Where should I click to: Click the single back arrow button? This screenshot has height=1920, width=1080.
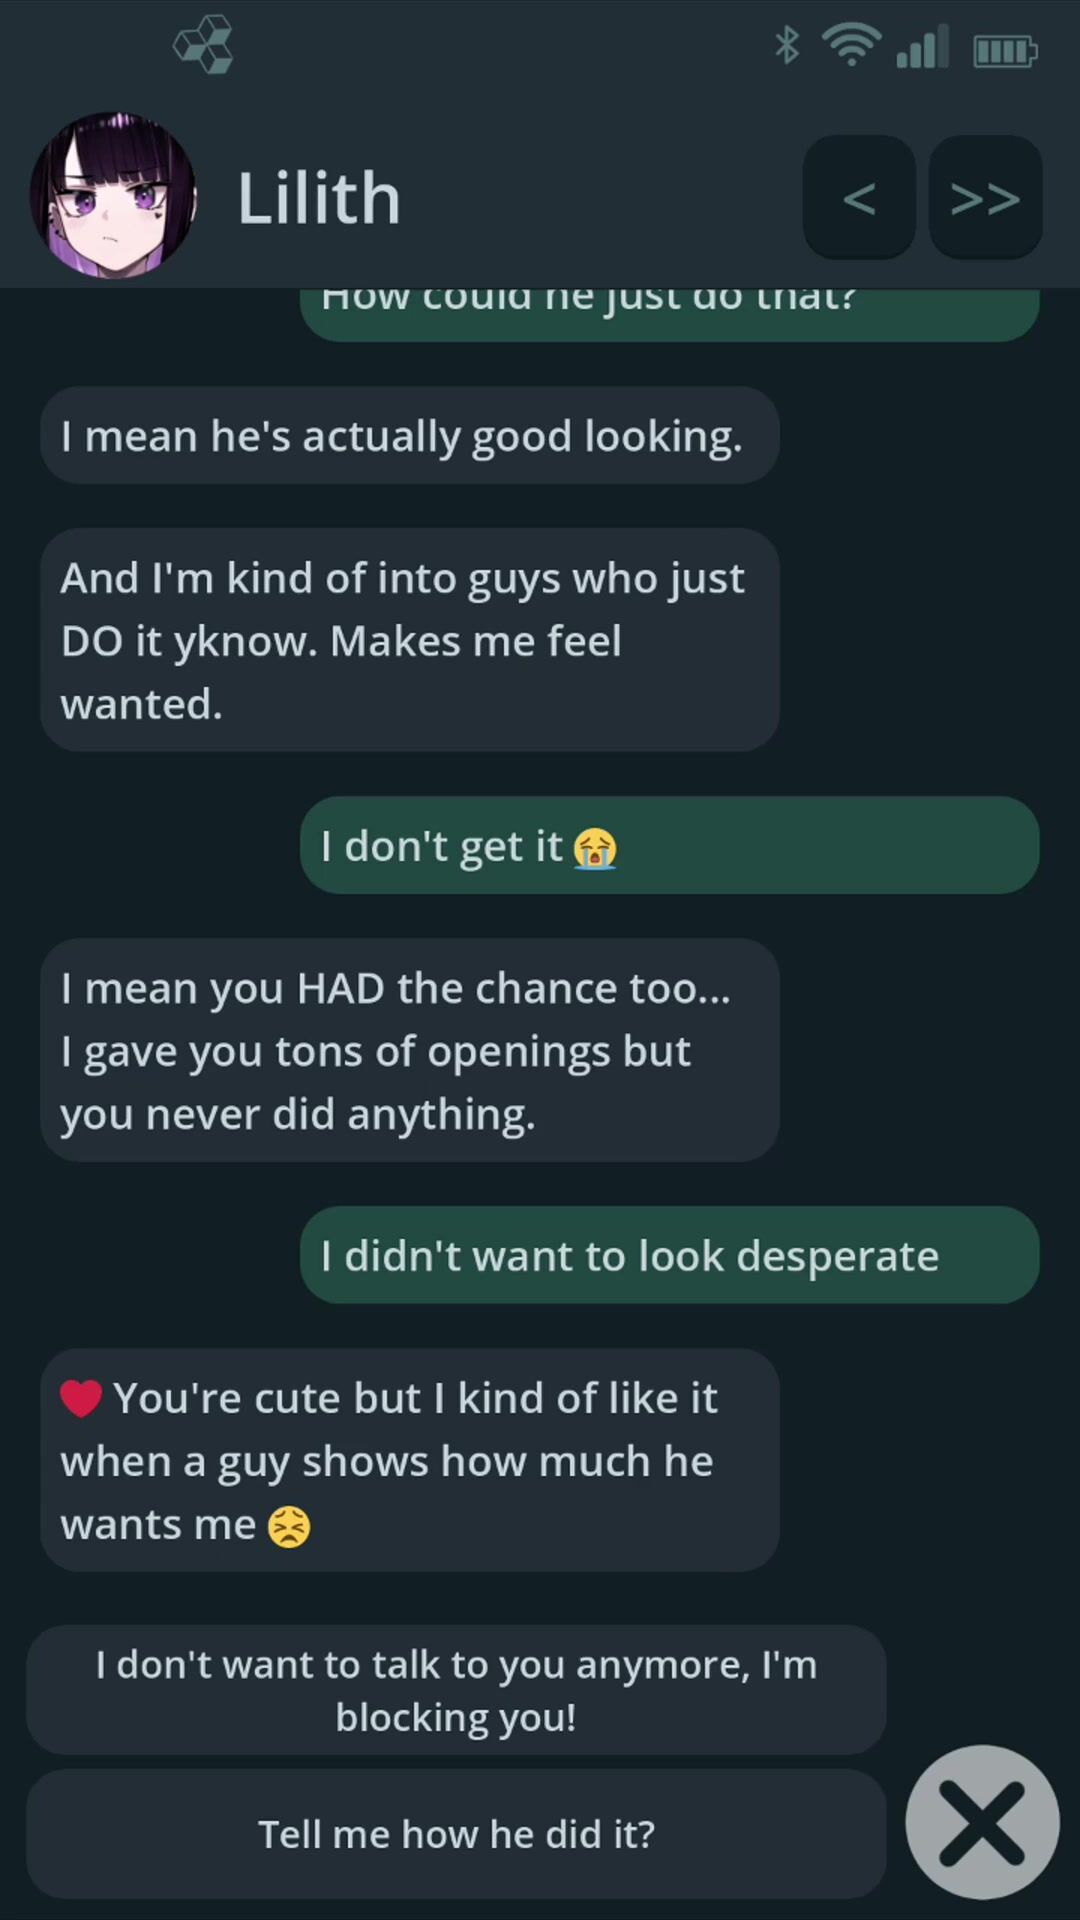click(859, 198)
